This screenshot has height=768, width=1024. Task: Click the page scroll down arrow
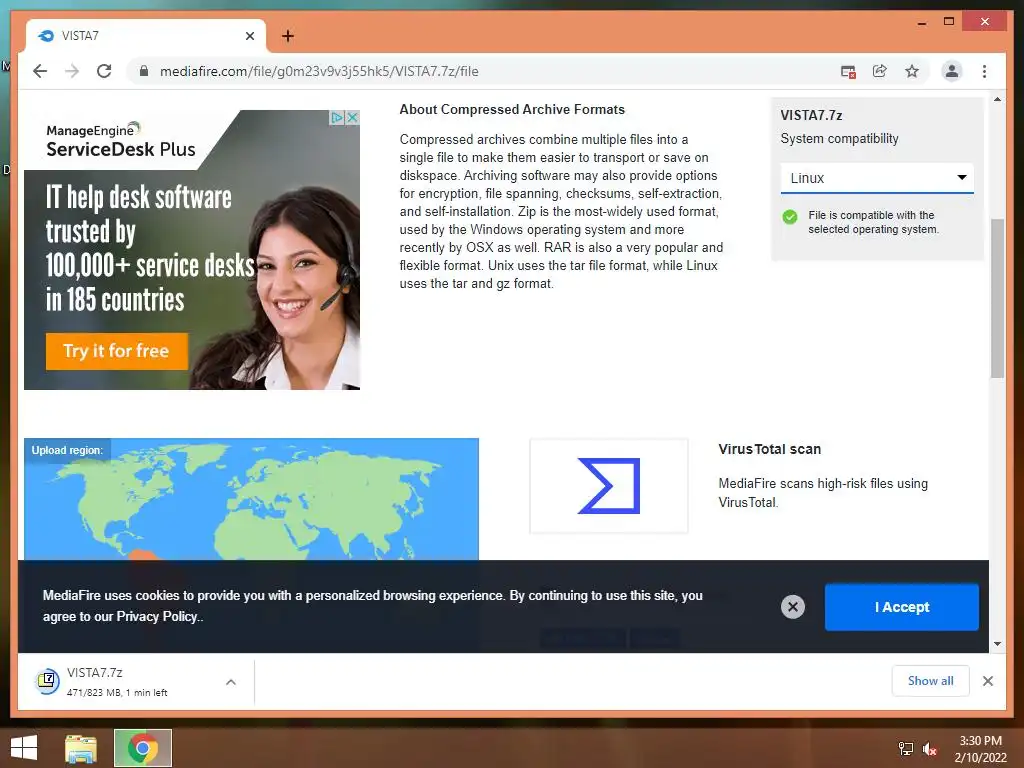coord(997,644)
